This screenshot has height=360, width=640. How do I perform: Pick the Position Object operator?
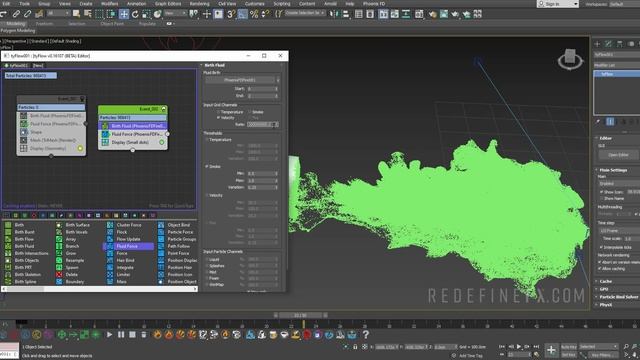pyautogui.click(x=182, y=282)
